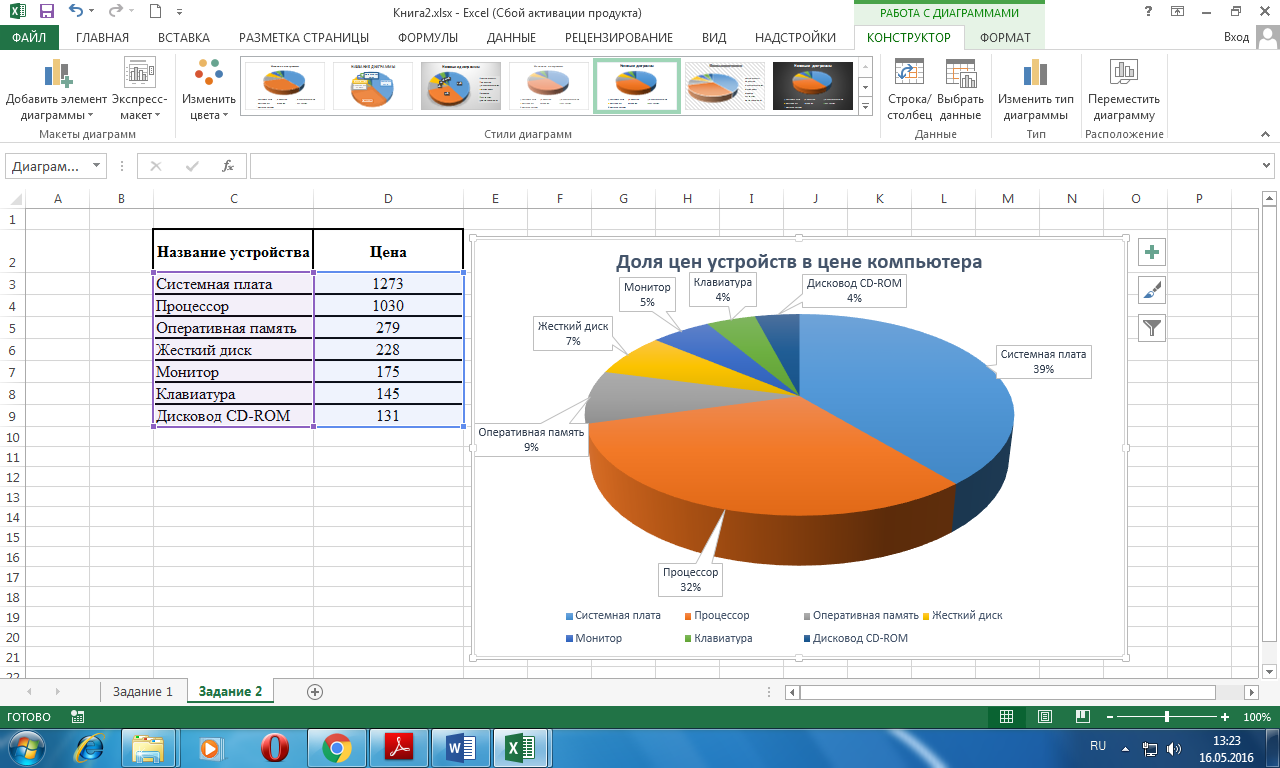Open Word from the taskbar
The height and width of the screenshot is (768, 1280).
click(x=461, y=748)
